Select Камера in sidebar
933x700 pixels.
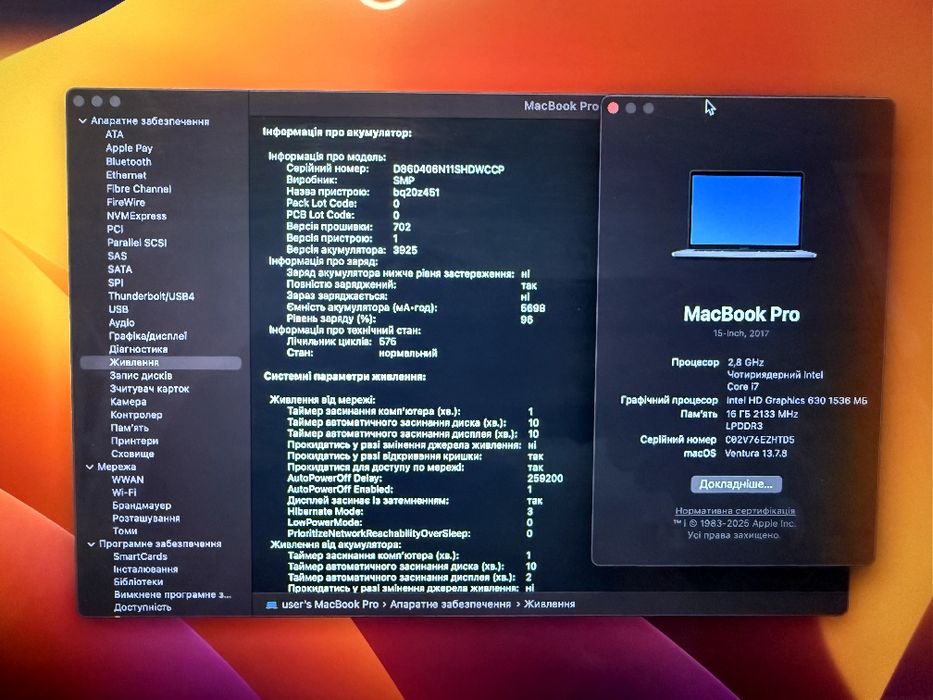pyautogui.click(x=128, y=402)
